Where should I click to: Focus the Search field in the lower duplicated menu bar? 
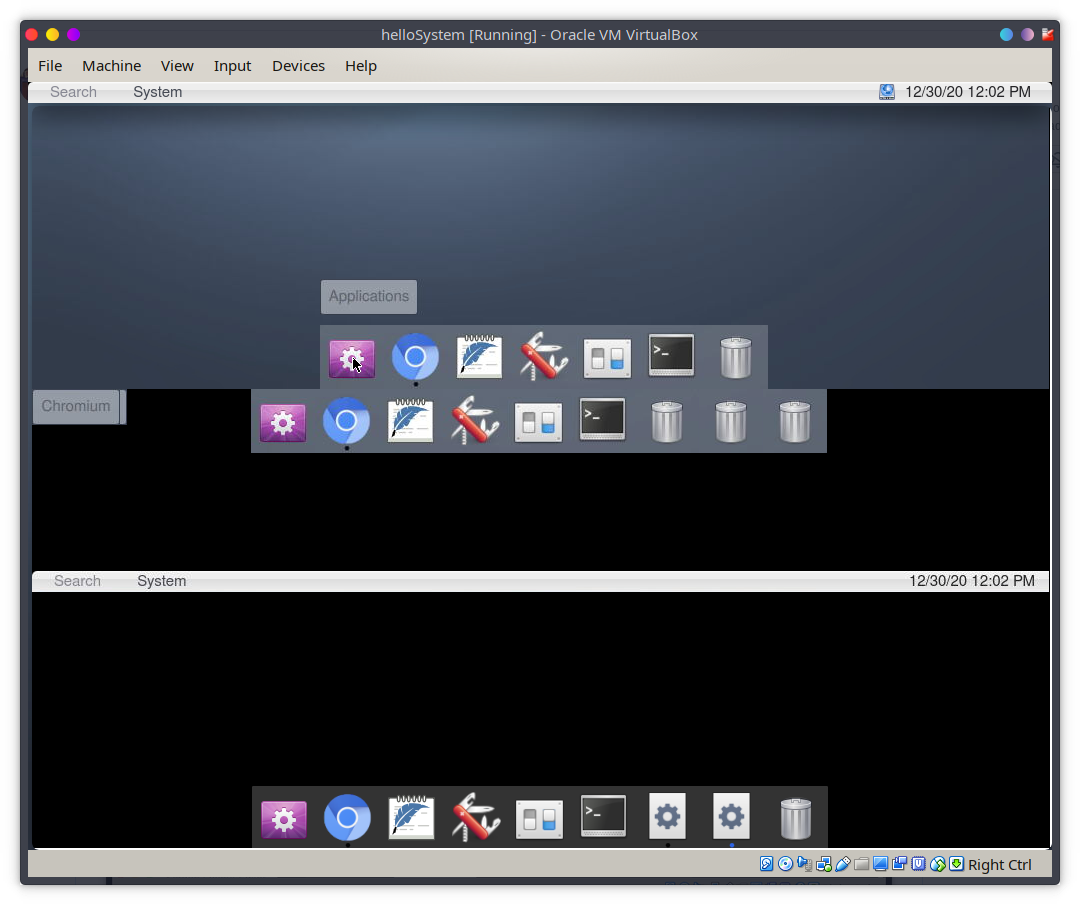[77, 581]
